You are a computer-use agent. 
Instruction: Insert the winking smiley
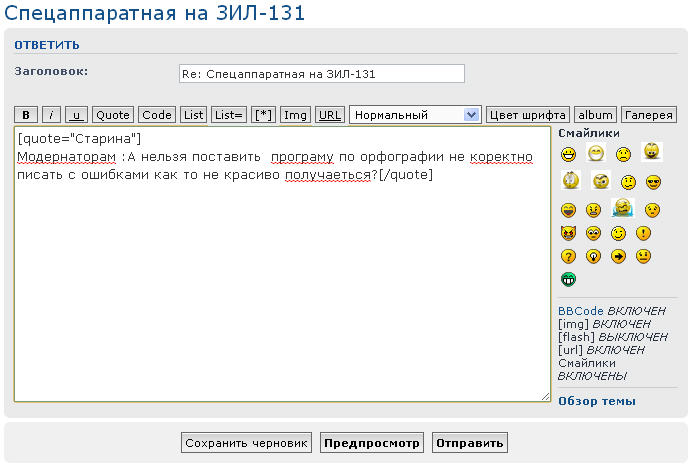tap(618, 233)
